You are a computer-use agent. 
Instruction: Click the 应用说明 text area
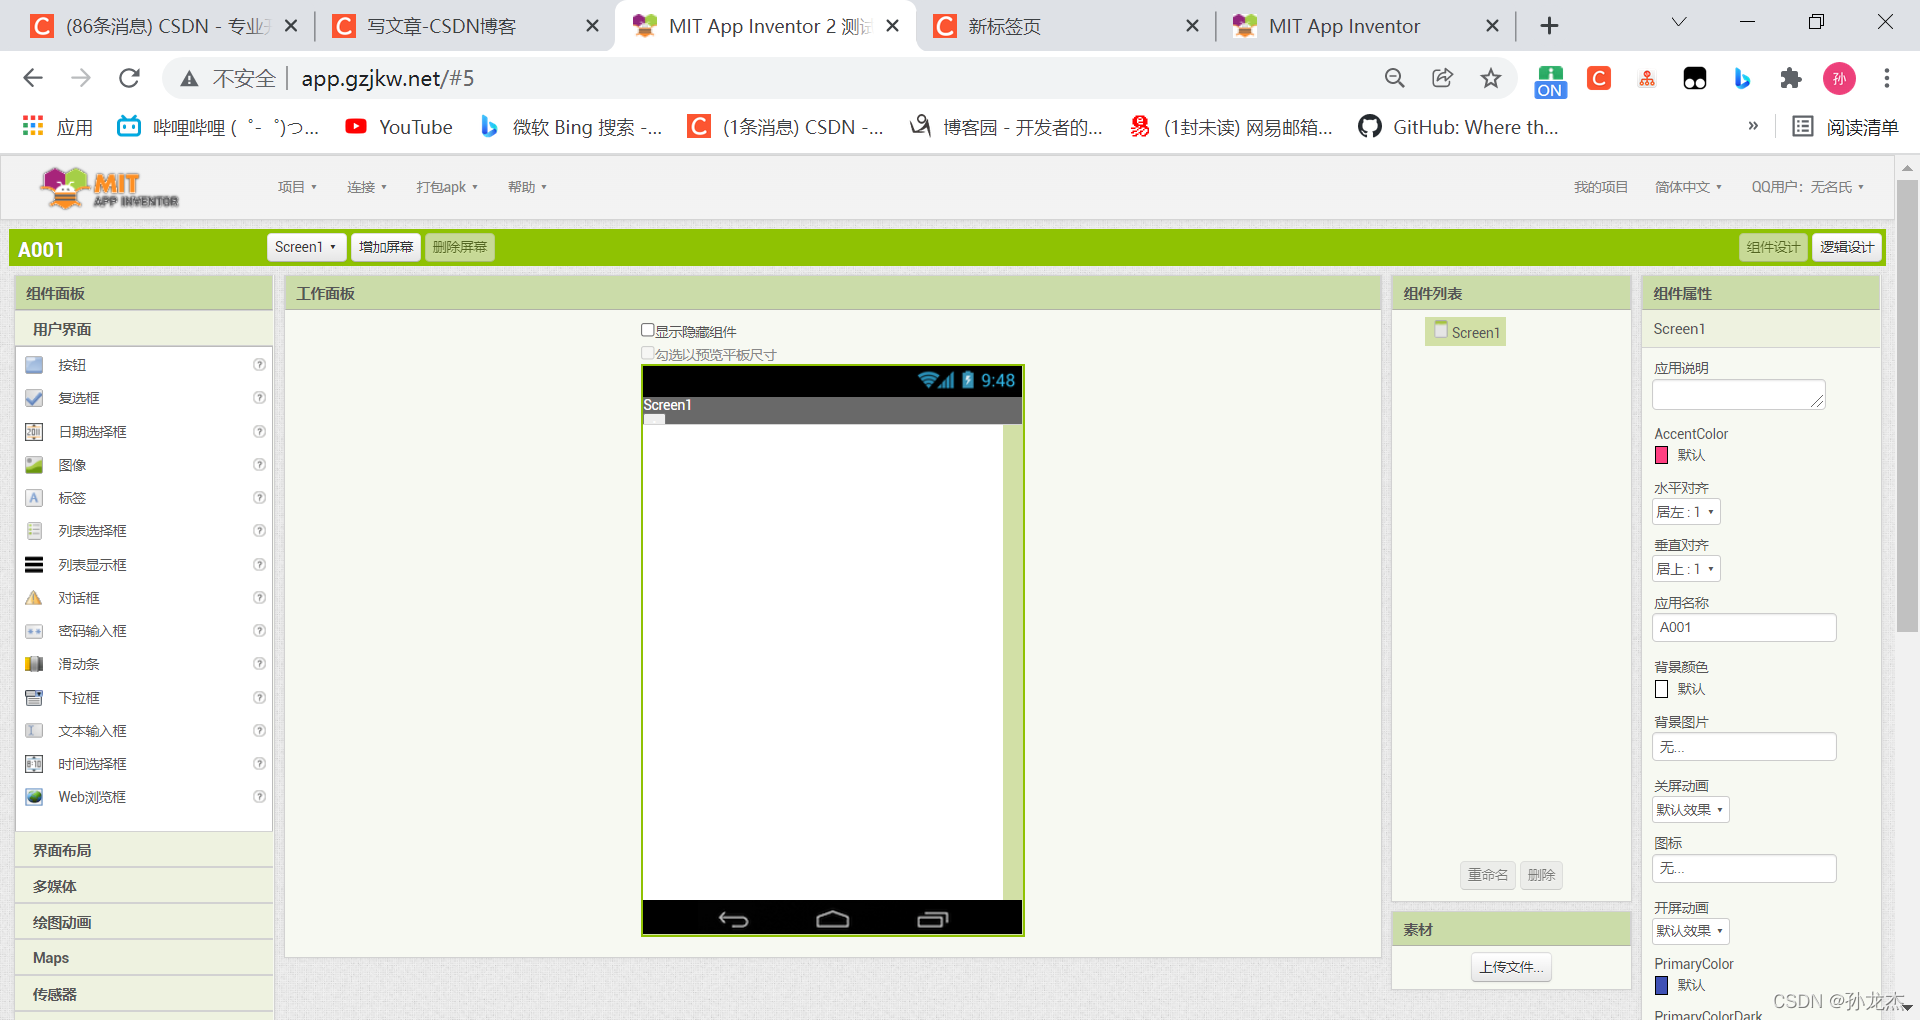(1738, 394)
